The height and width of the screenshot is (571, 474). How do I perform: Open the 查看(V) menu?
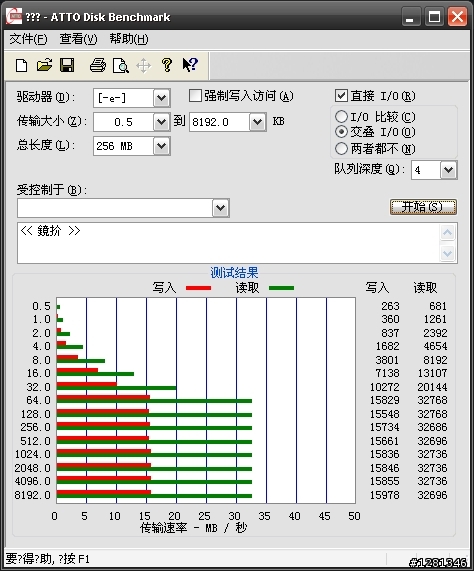[78, 39]
